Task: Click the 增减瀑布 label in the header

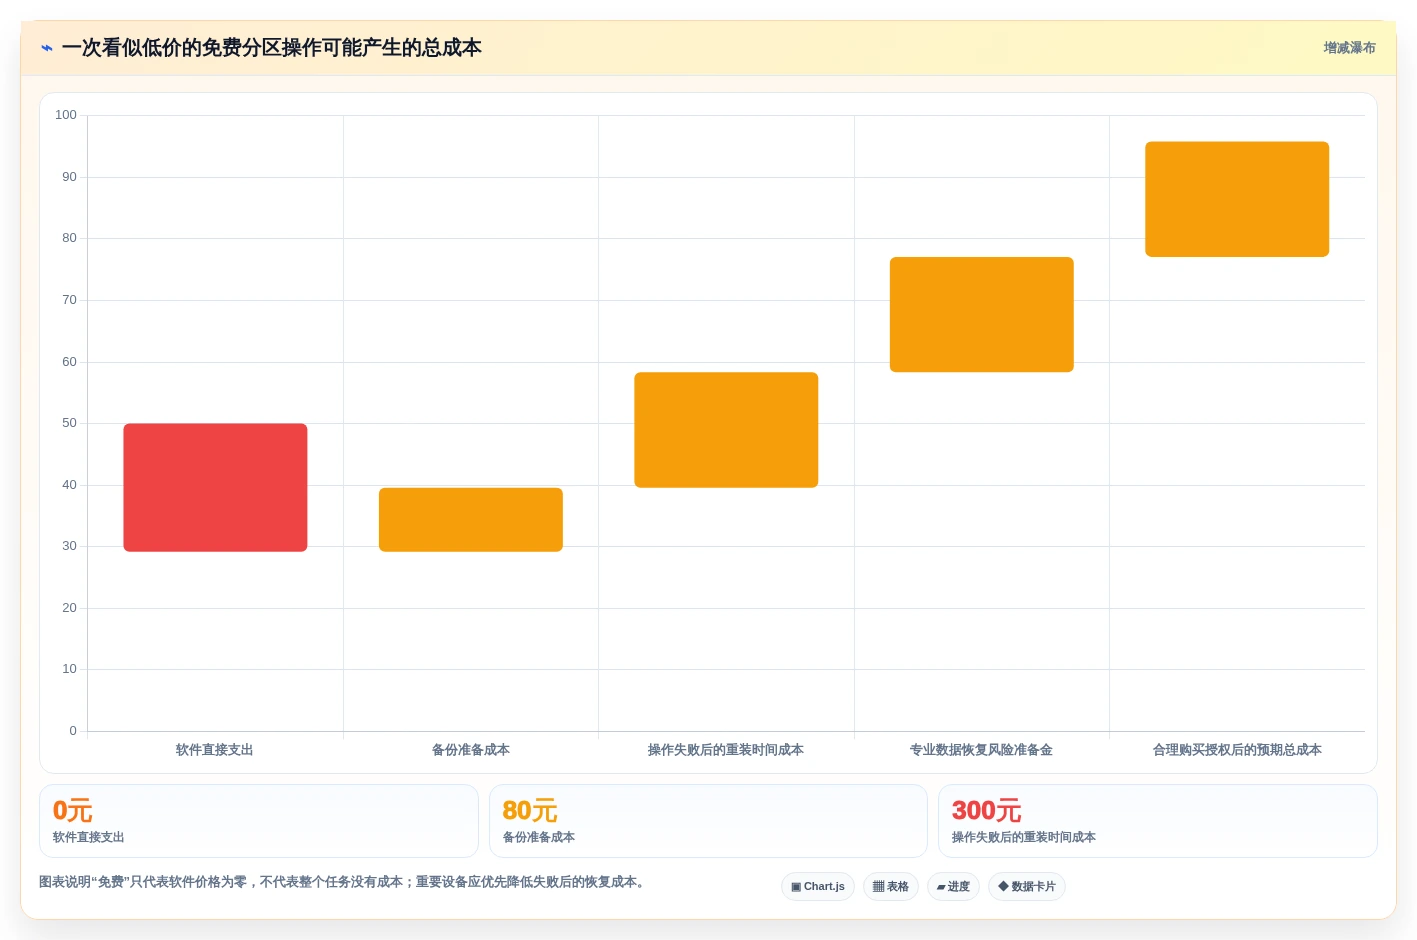Action: (x=1349, y=48)
